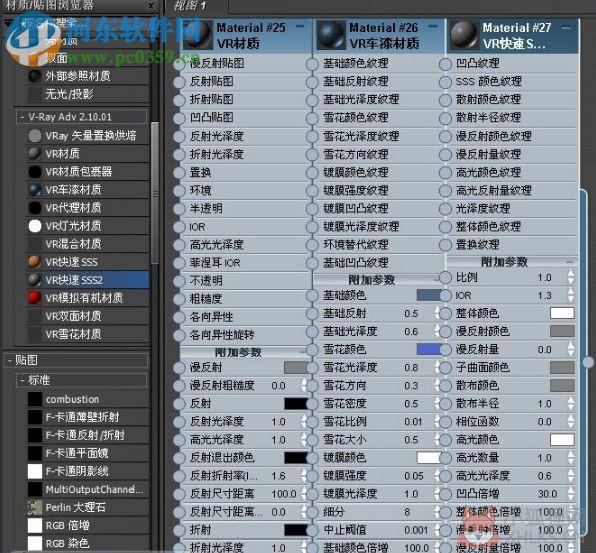Click 镀膜强度 value field 0.05

(x=414, y=475)
